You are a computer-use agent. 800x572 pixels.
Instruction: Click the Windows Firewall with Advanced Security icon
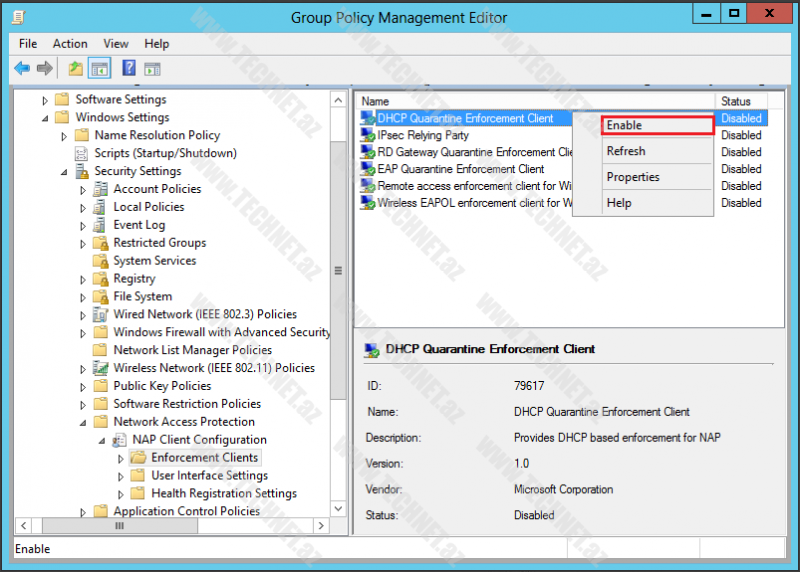point(100,332)
